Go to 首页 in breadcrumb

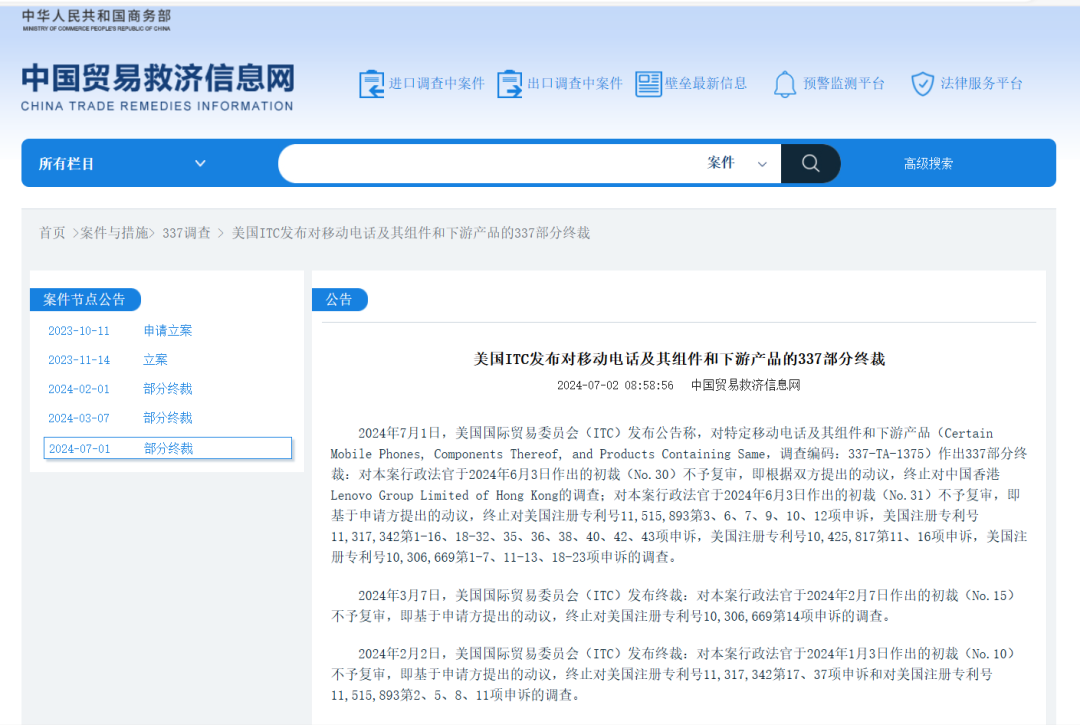[52, 233]
